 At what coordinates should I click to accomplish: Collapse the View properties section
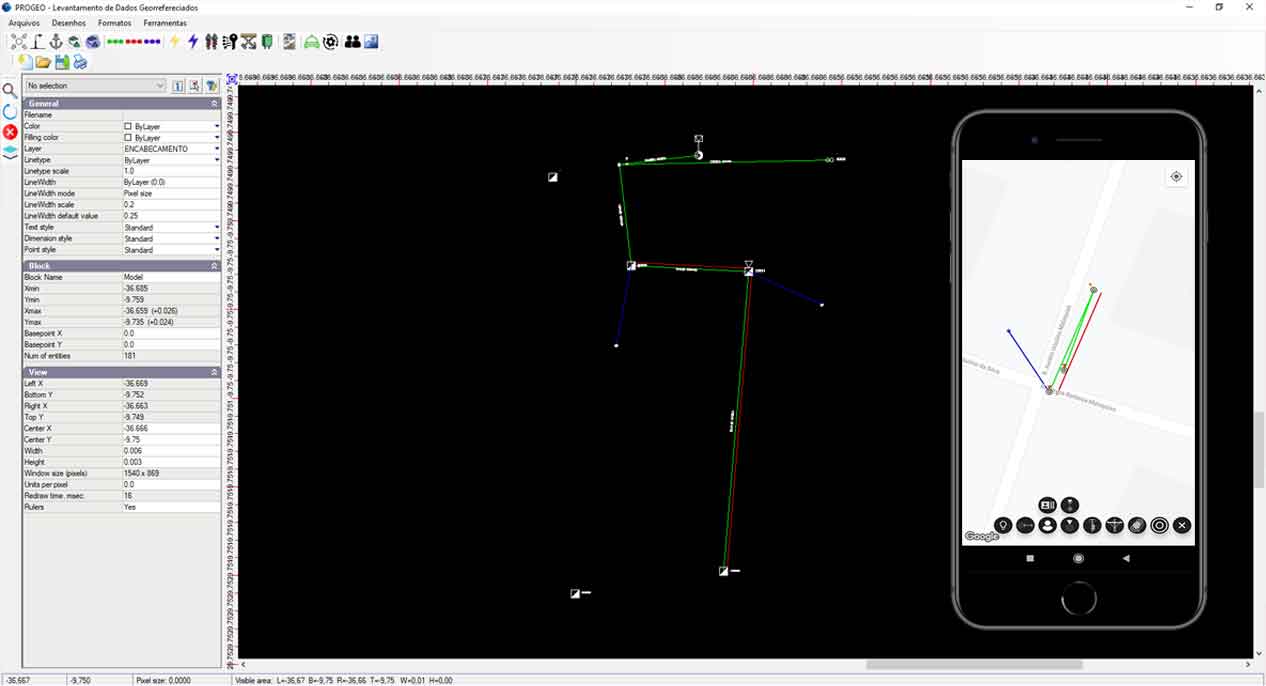tap(214, 372)
